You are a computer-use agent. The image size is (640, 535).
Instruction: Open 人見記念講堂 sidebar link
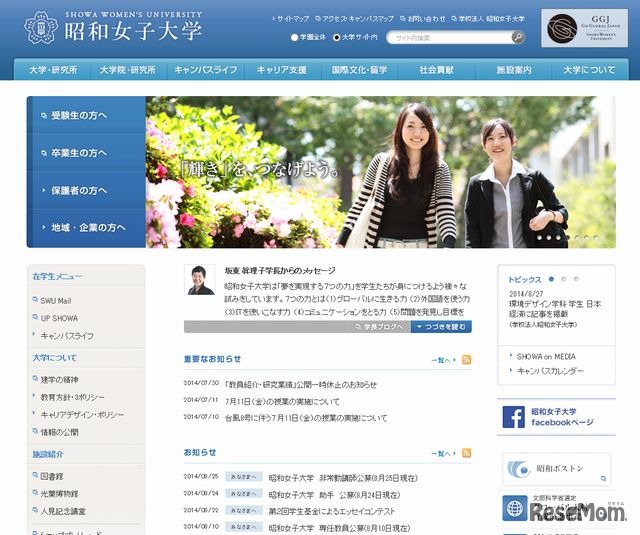click(63, 511)
